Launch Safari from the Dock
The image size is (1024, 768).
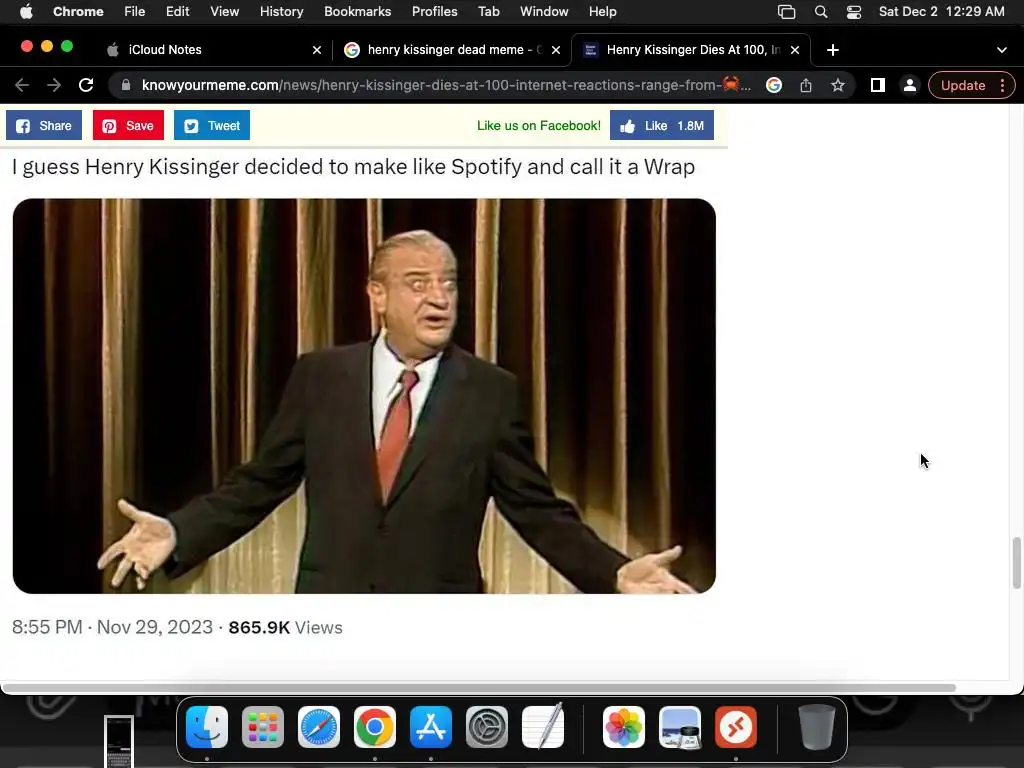[319, 727]
